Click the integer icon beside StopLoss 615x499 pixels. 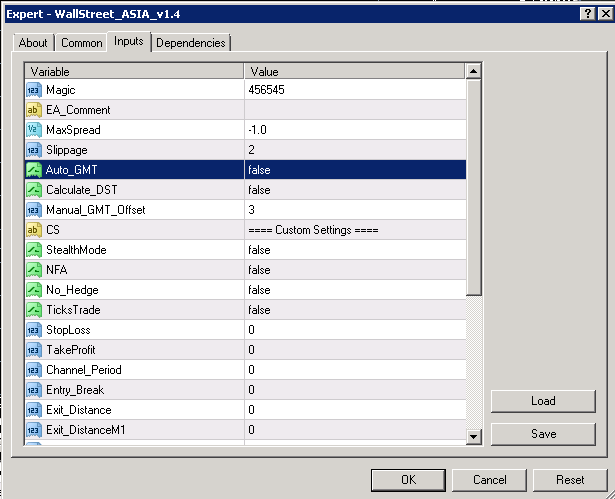34,330
